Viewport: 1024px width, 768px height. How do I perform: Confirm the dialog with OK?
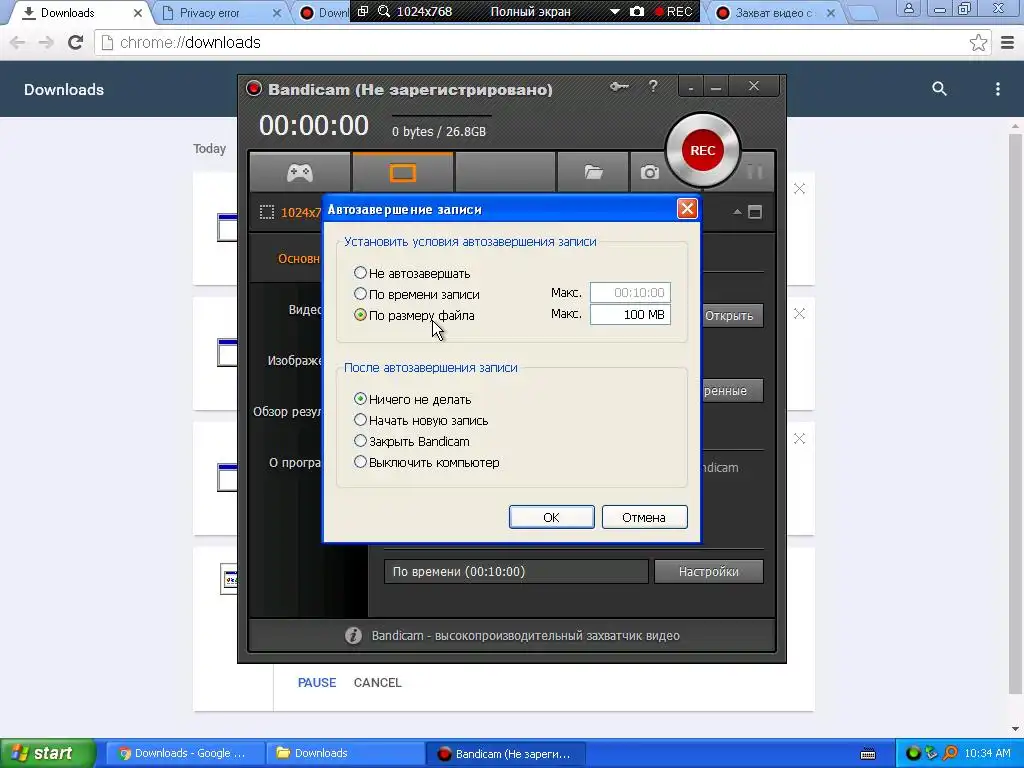(551, 517)
